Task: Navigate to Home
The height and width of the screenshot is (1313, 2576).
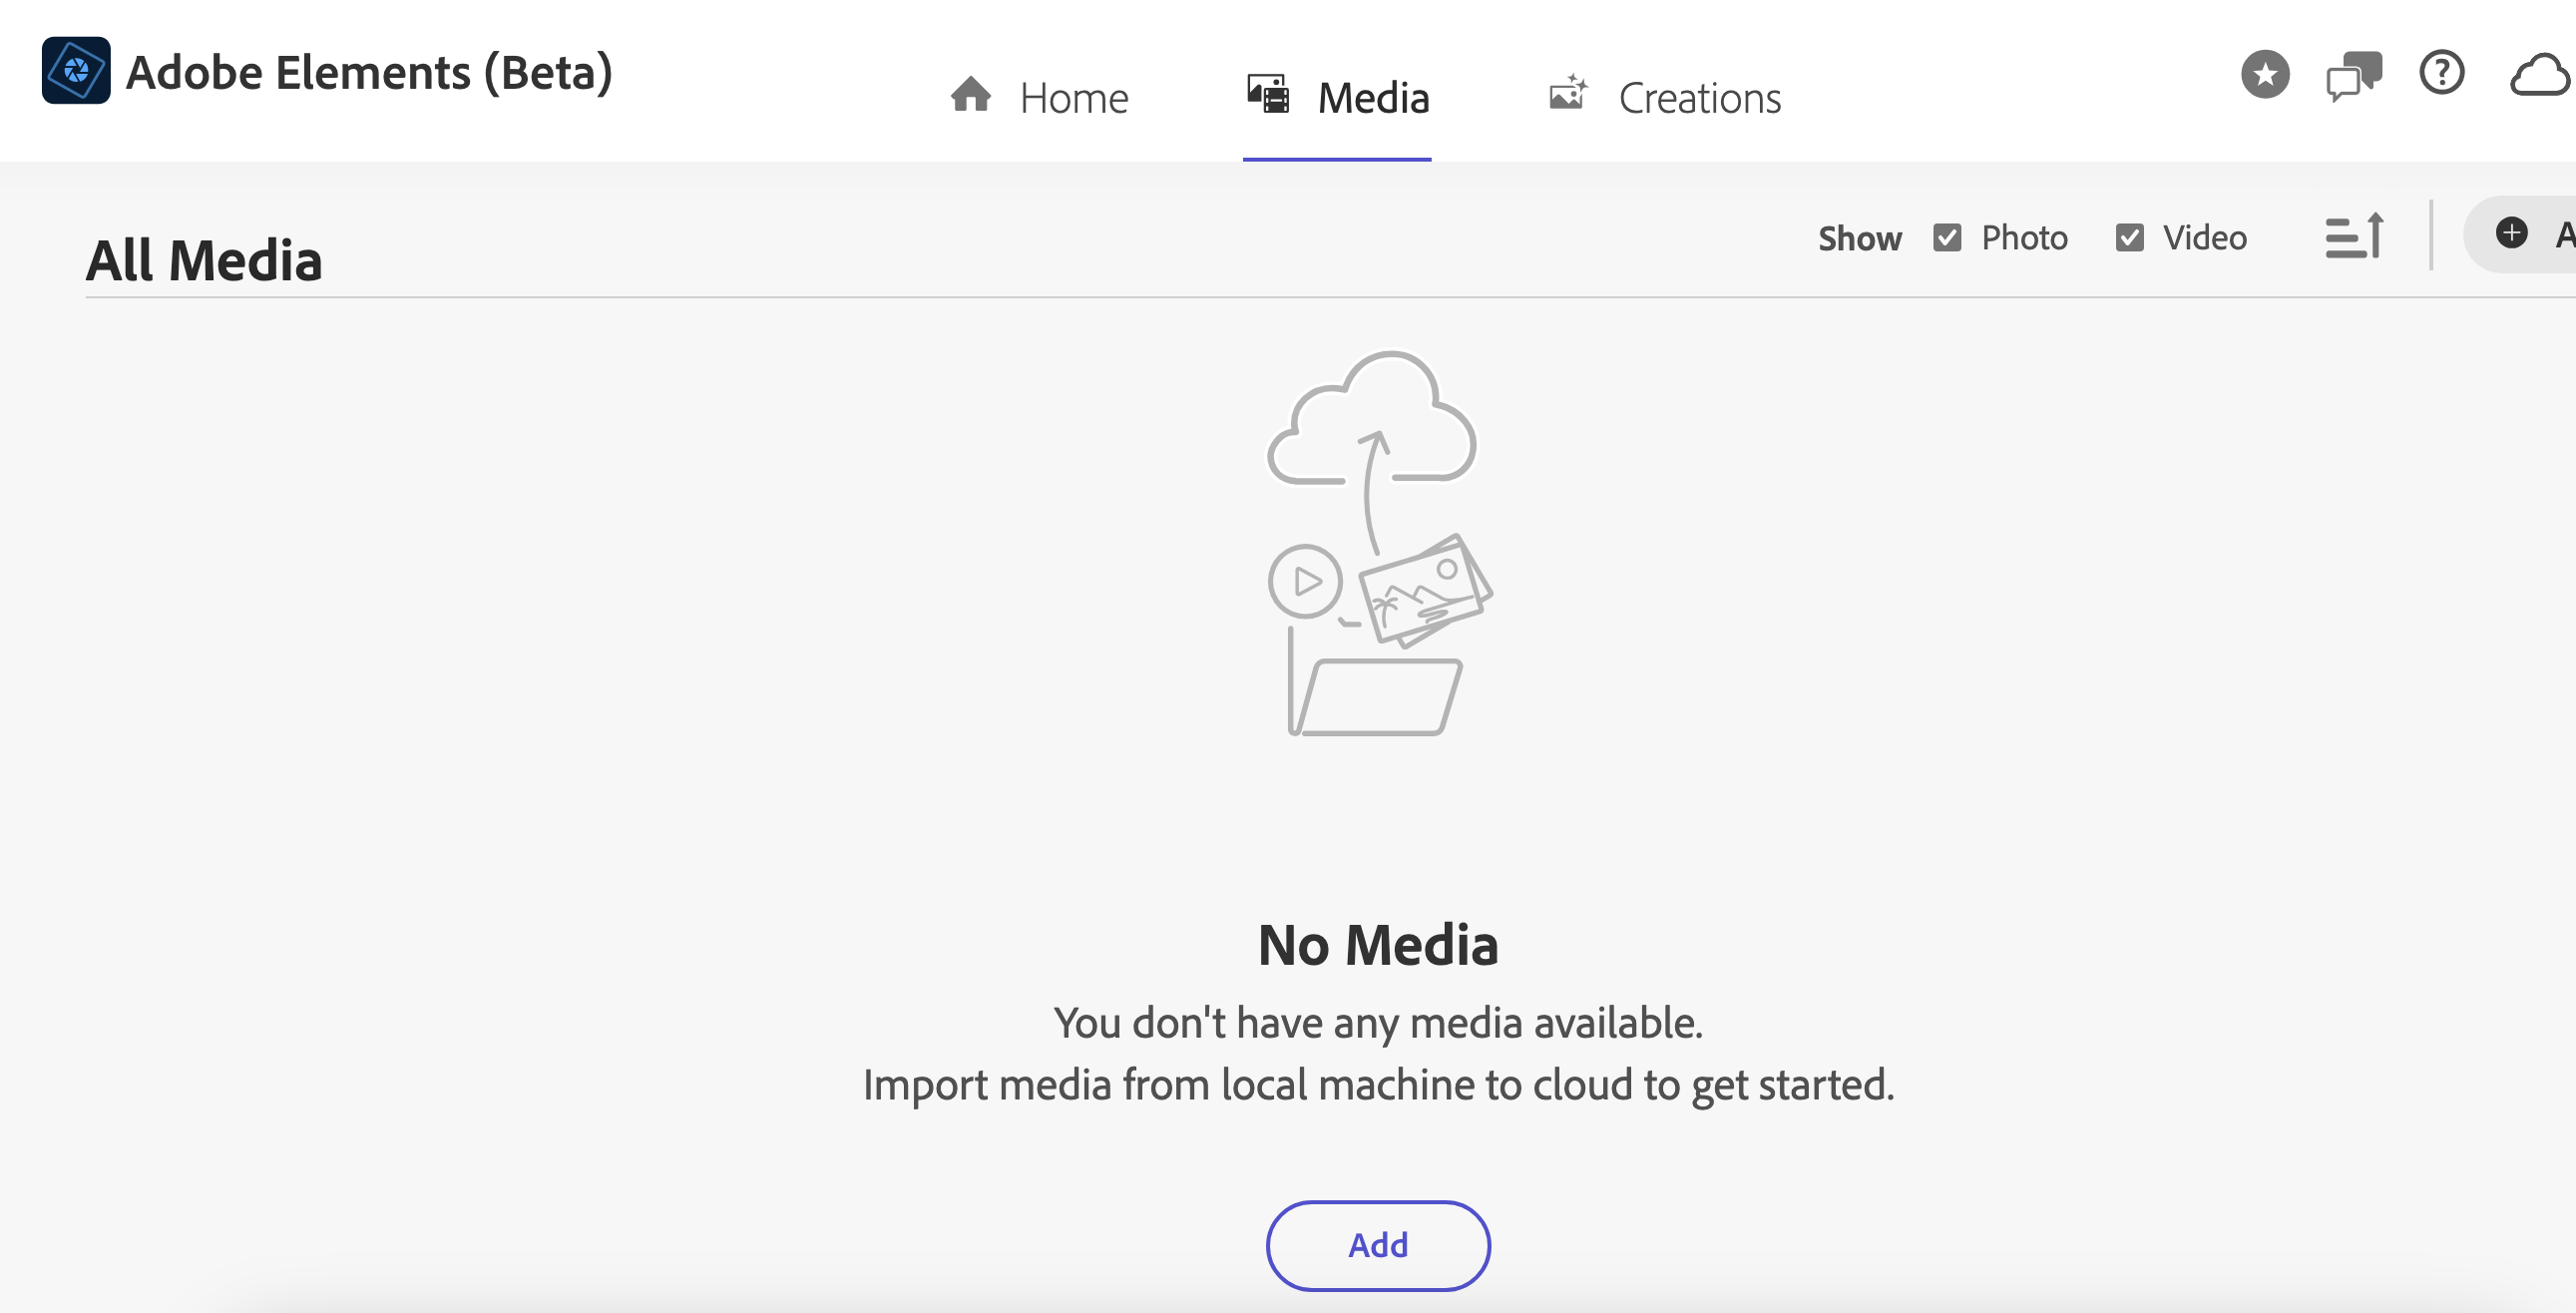Action: [x=1073, y=96]
